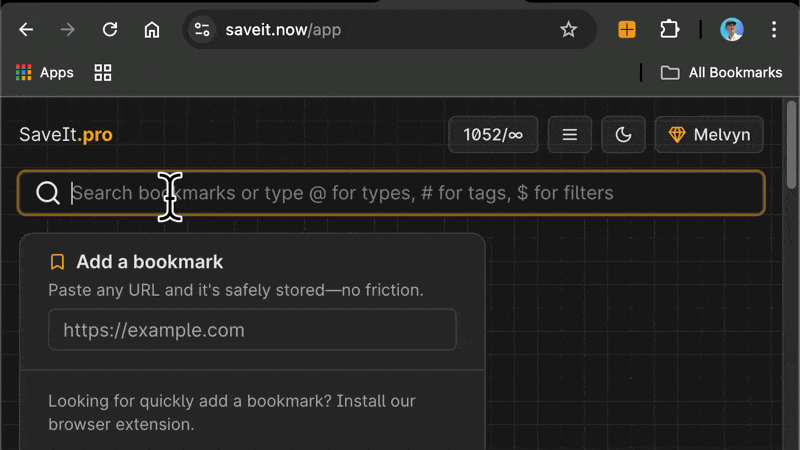Open Apps shortcut in bookmarks bar
Image resolution: width=800 pixels, height=450 pixels.
pyautogui.click(x=45, y=72)
